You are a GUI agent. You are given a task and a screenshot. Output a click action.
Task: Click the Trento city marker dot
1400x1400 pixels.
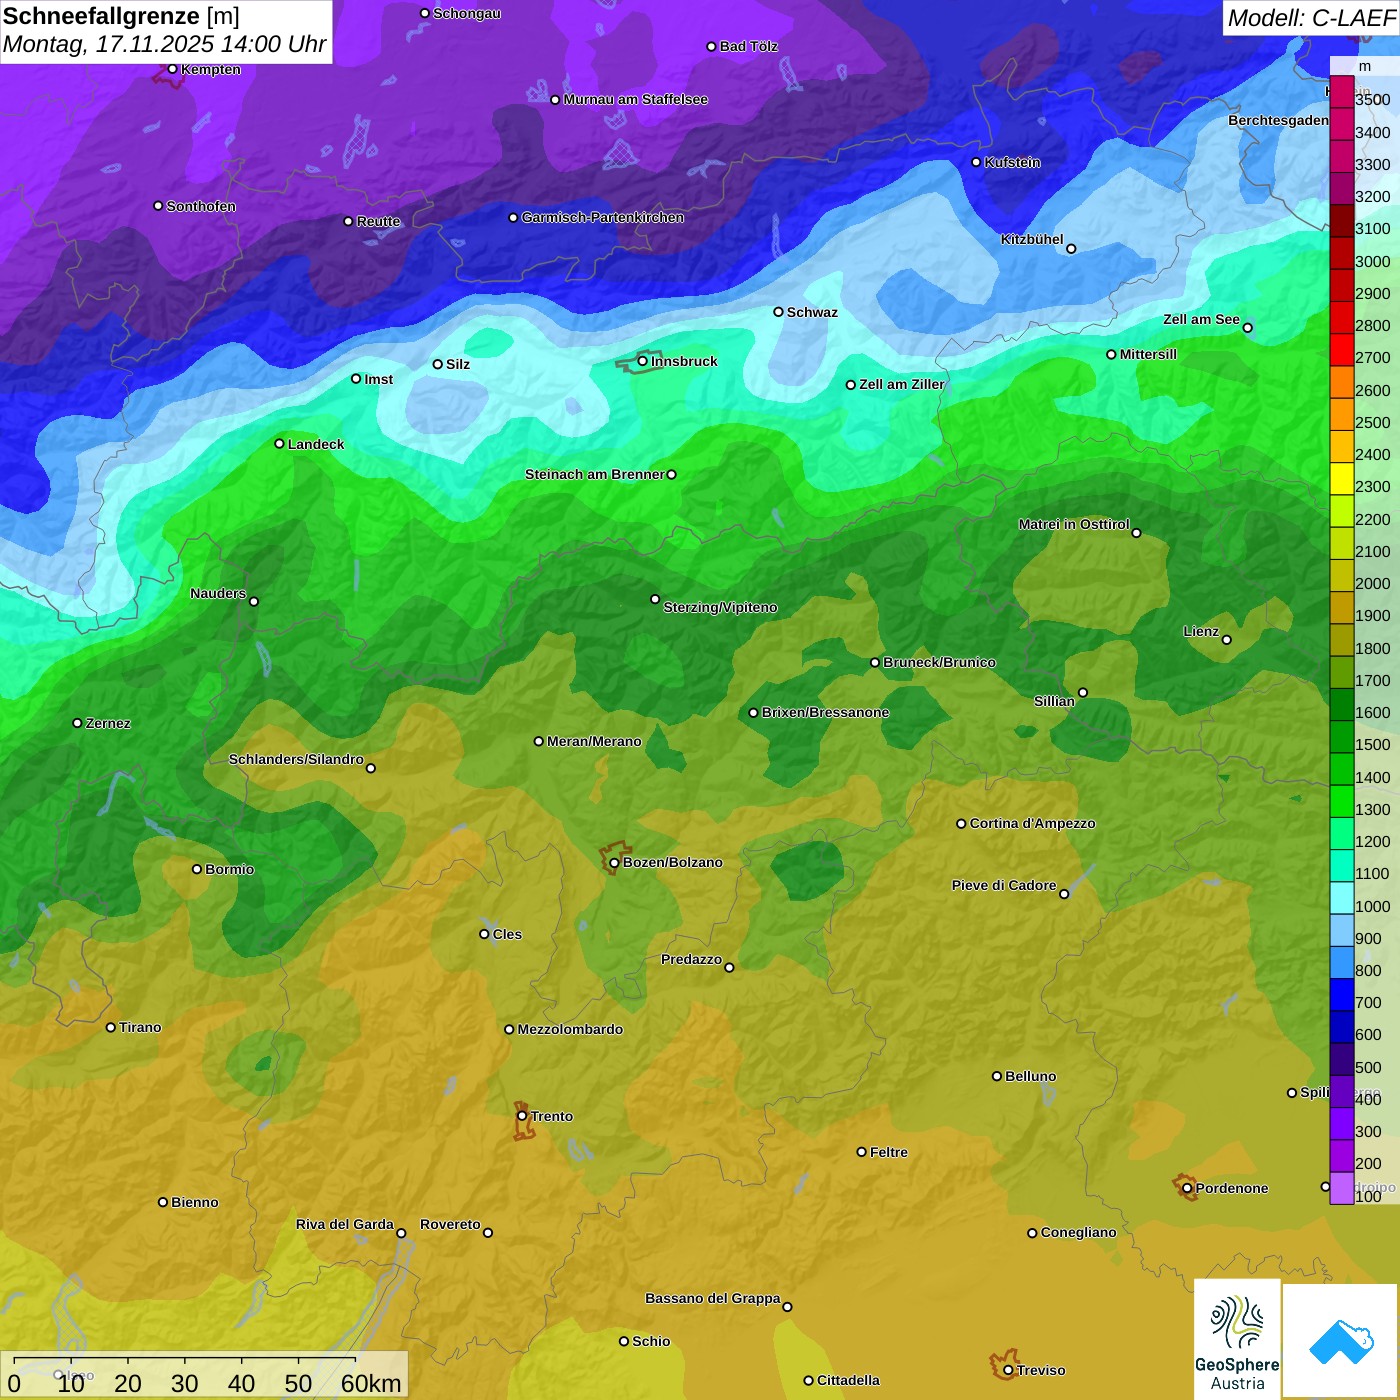click(522, 1116)
